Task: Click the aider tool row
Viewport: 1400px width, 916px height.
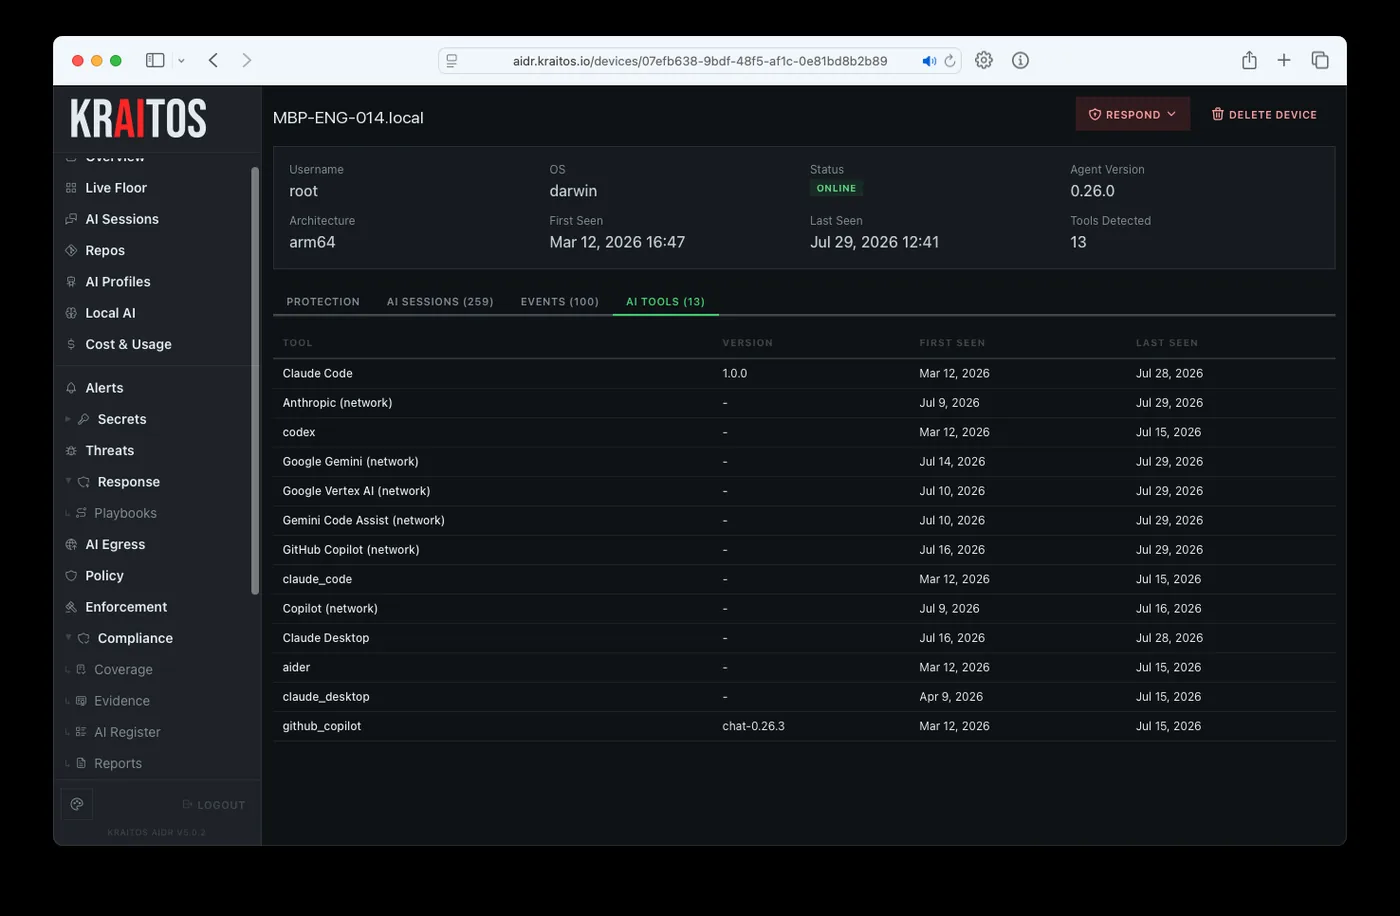Action: (x=804, y=667)
